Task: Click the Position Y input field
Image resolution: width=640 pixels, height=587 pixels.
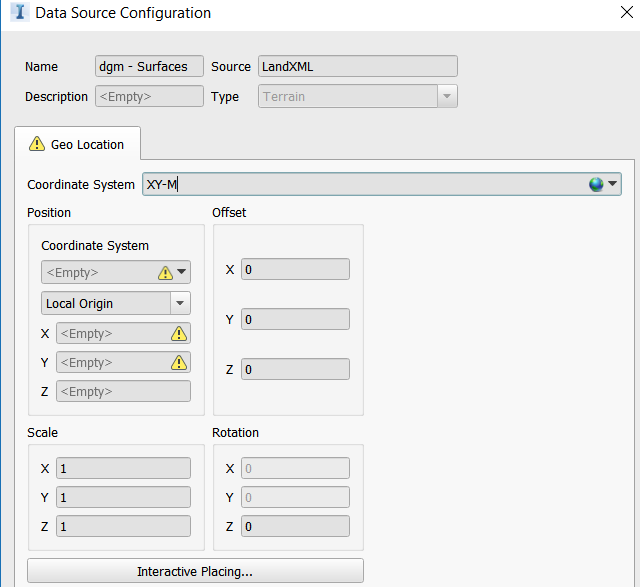Action: pyautogui.click(x=123, y=362)
